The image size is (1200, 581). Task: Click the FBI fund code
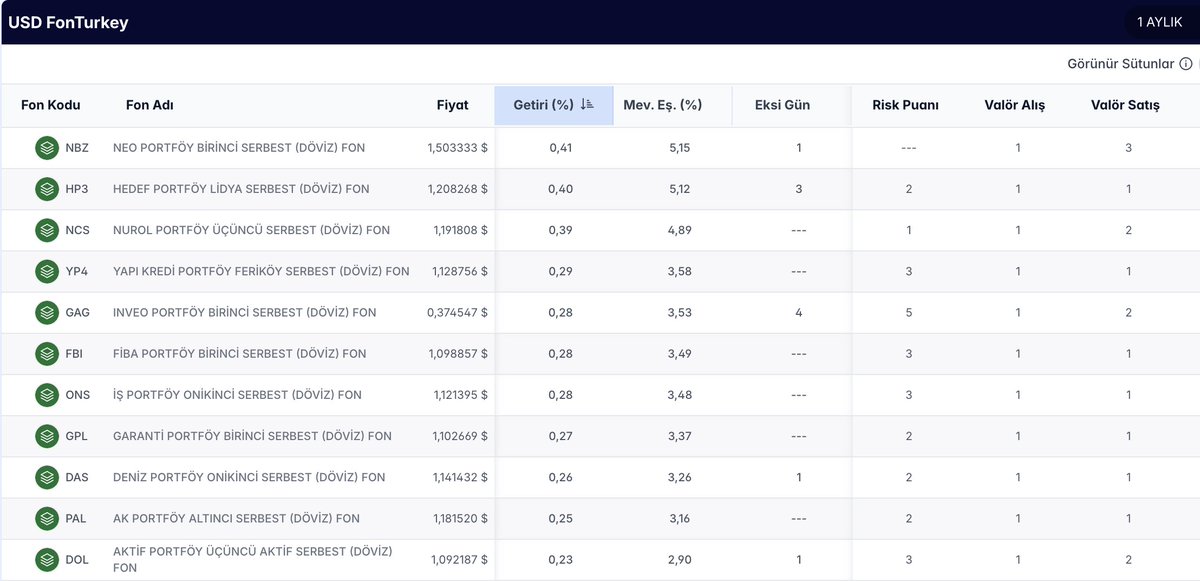[75, 354]
